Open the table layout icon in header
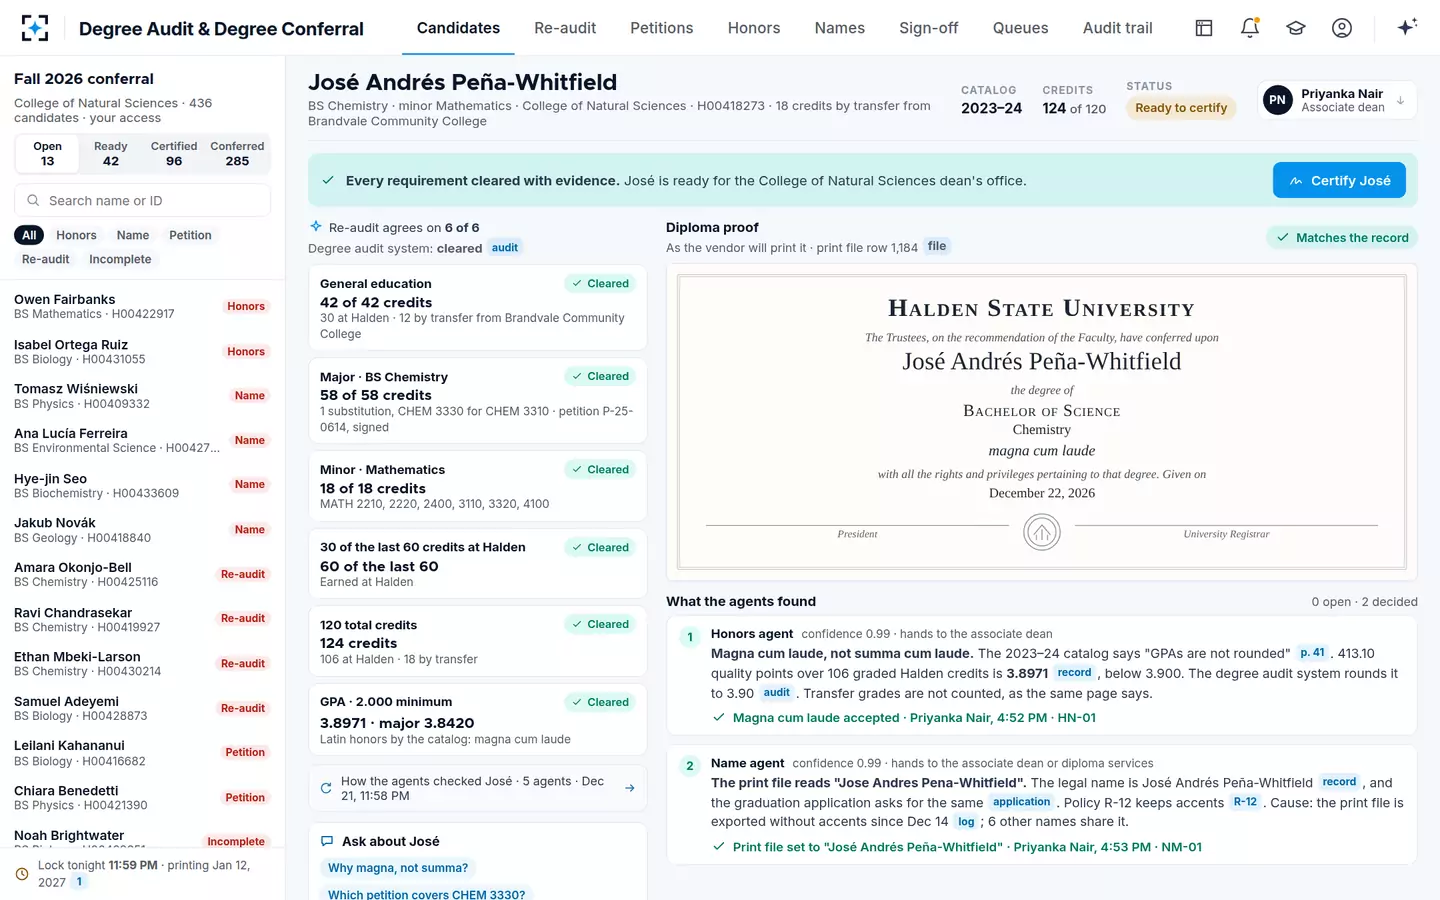1440x900 pixels. click(1204, 28)
